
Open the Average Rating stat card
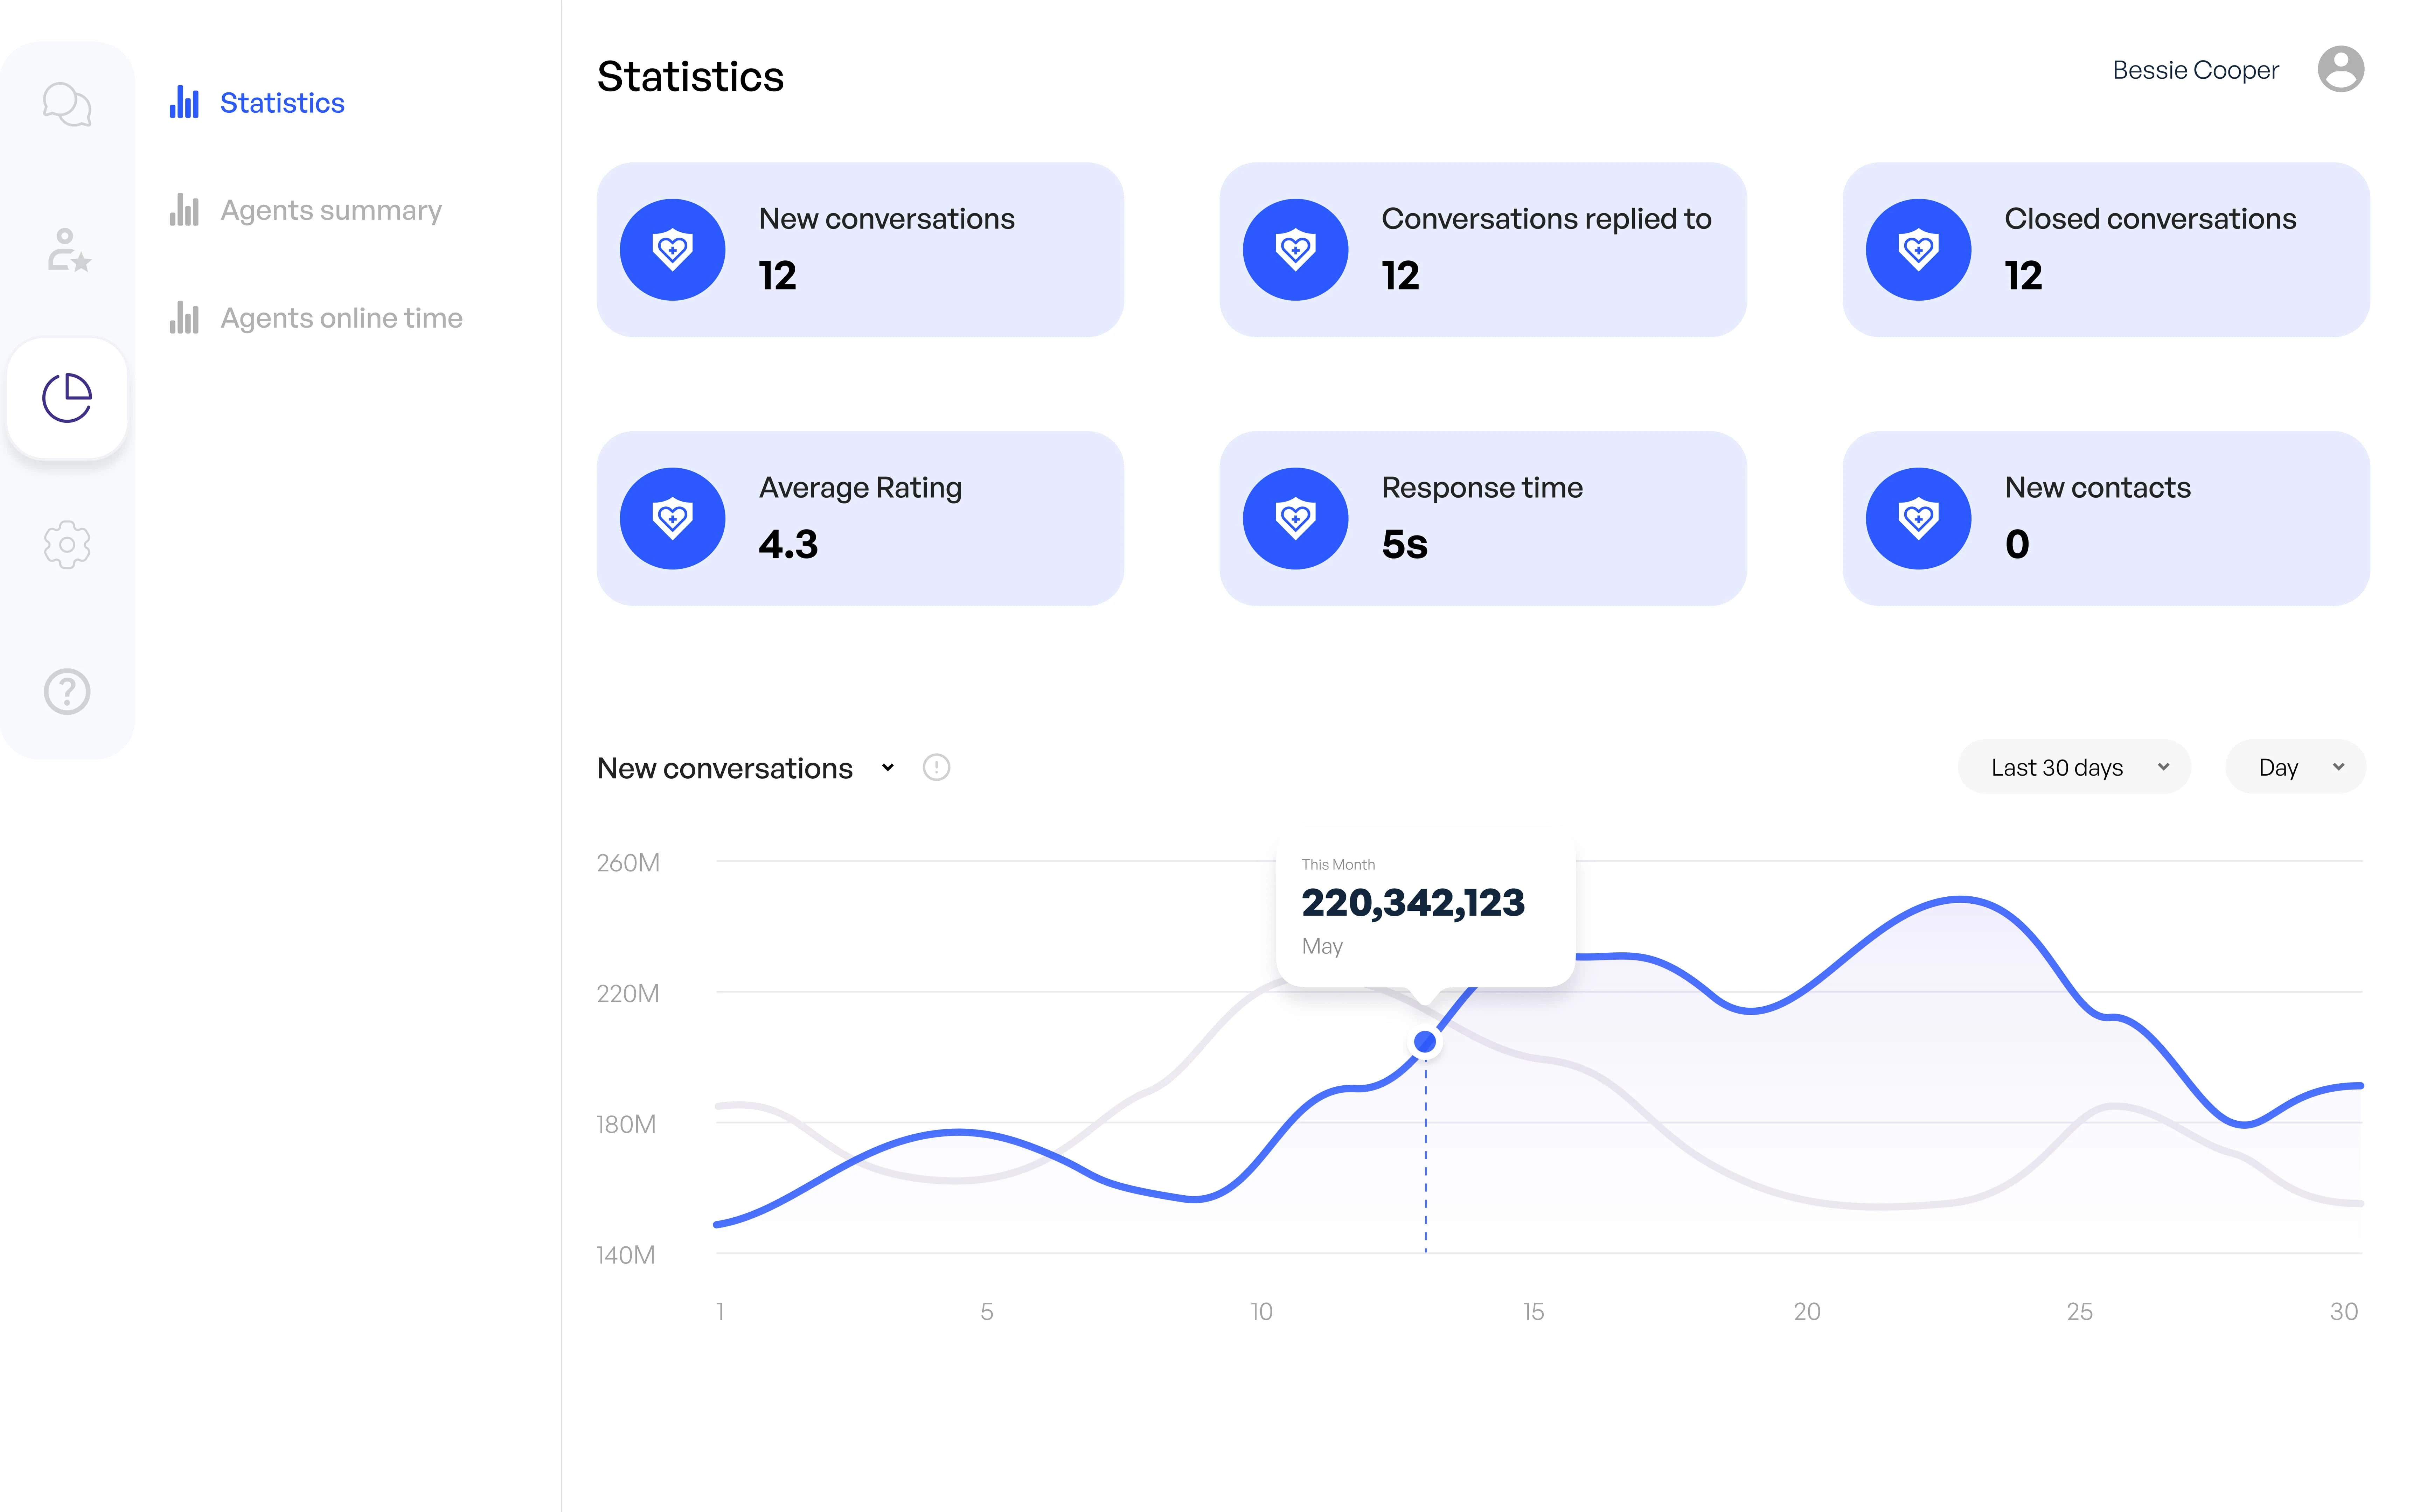click(x=860, y=518)
